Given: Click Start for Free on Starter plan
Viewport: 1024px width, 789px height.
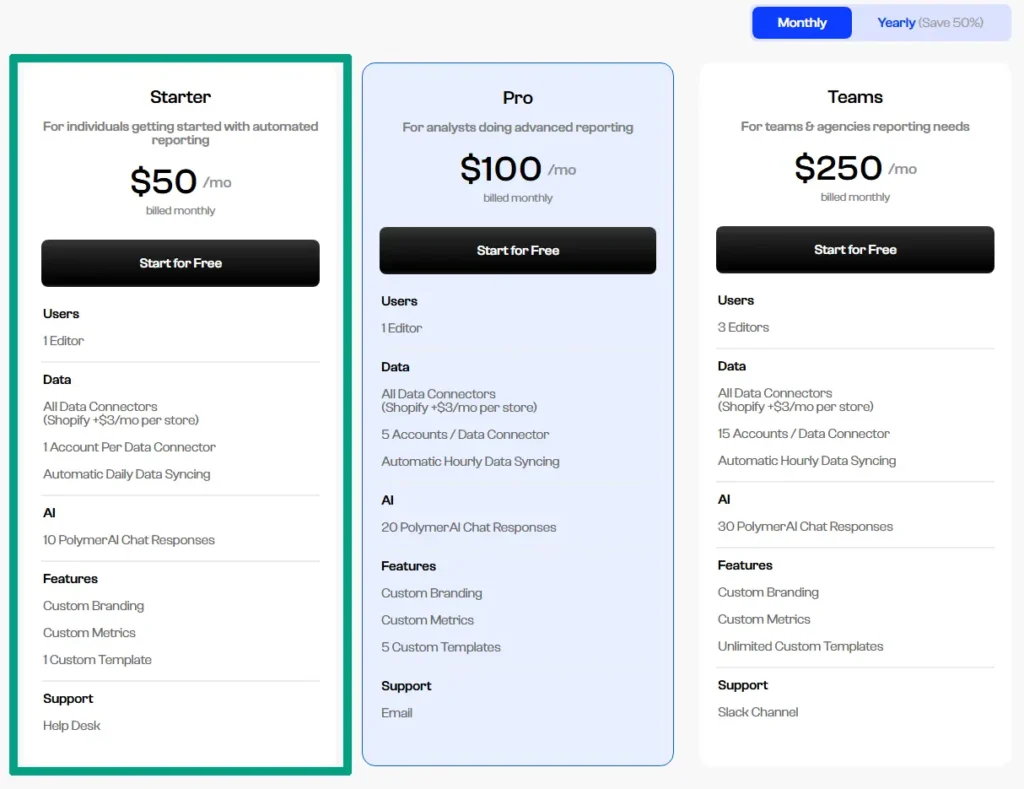Looking at the screenshot, I should (180, 263).
